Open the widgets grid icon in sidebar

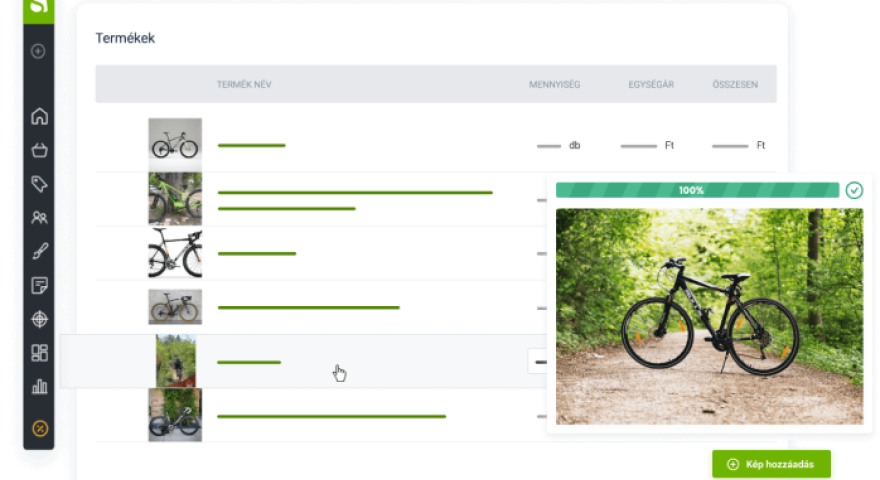click(x=39, y=353)
